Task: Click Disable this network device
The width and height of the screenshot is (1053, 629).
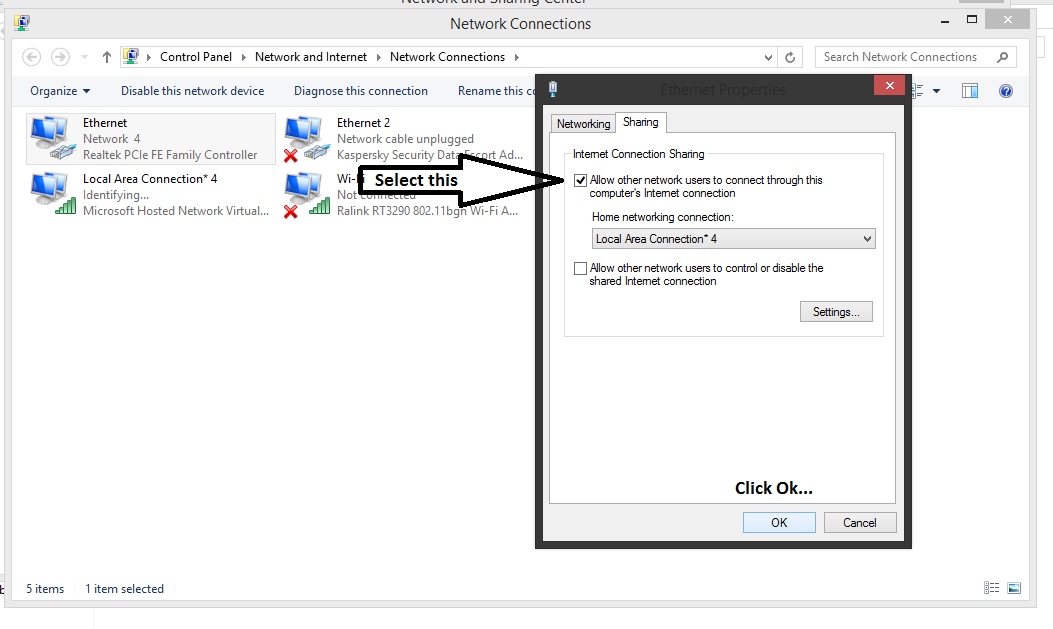Action: pyautogui.click(x=193, y=91)
